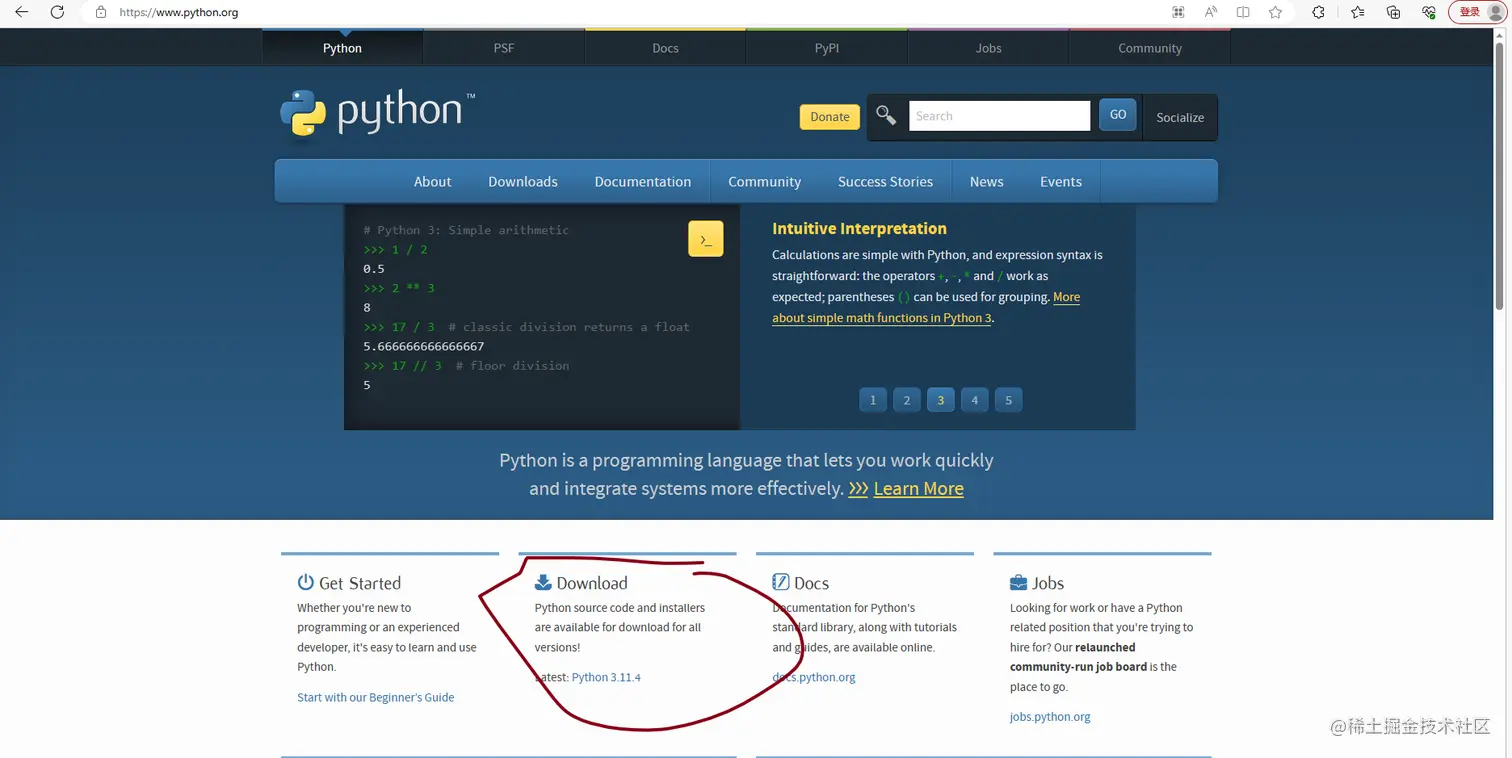Open the Success Stories navigation menu

pos(885,181)
